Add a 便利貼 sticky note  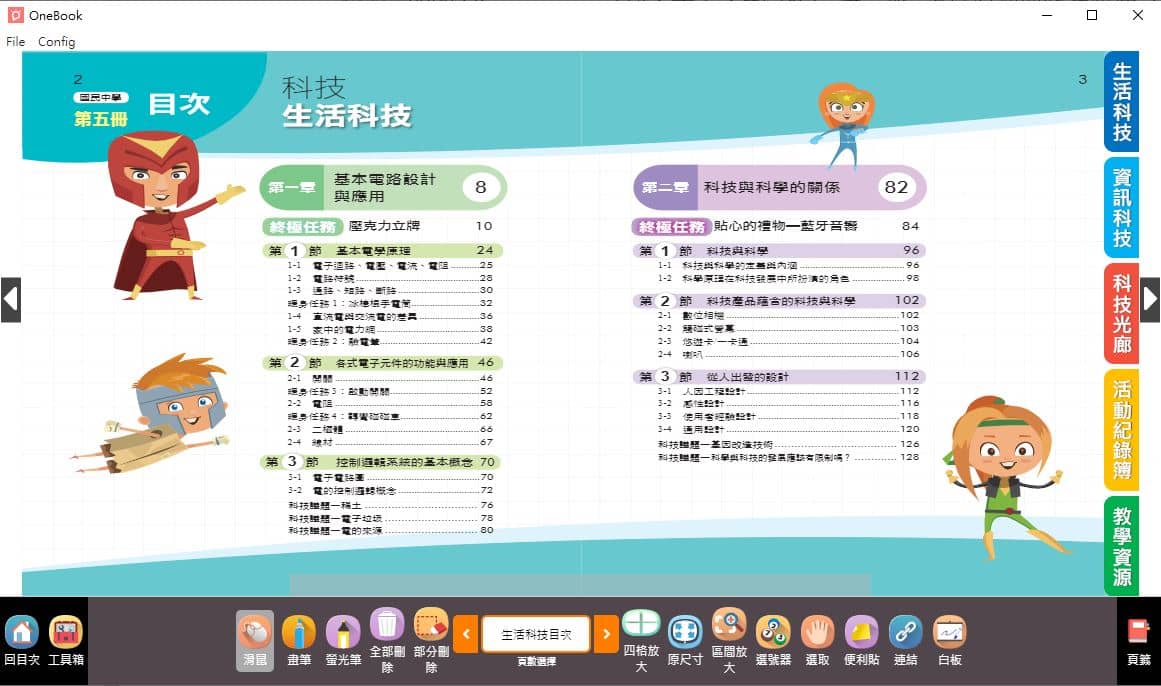[x=861, y=641]
